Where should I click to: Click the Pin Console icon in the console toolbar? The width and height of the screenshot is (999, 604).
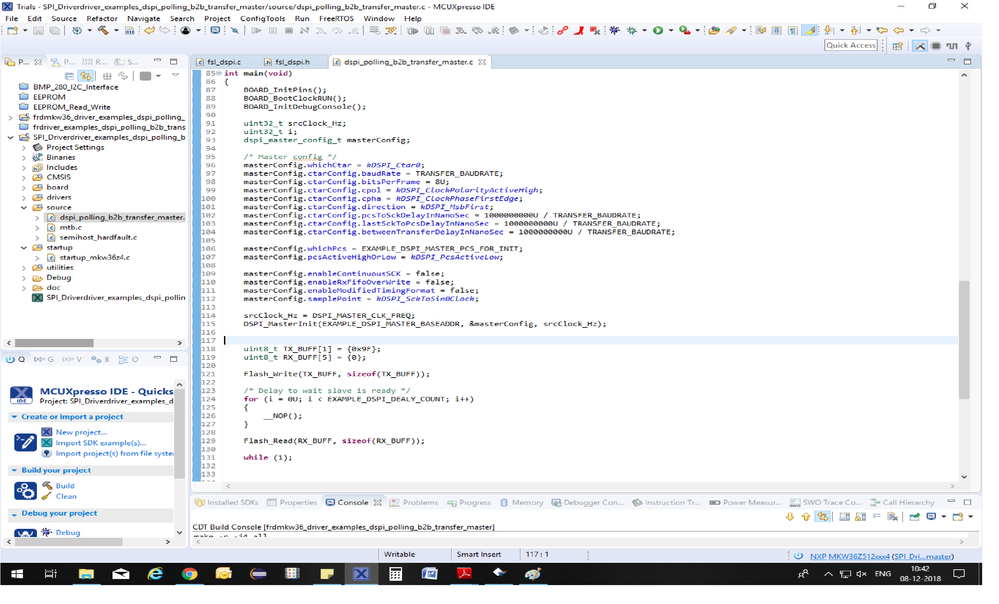click(x=914, y=517)
